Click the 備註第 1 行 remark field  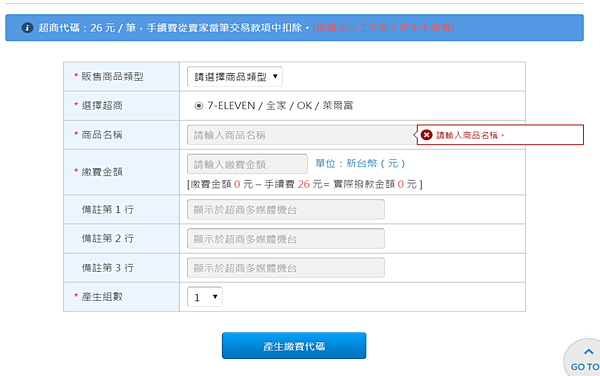coord(286,210)
